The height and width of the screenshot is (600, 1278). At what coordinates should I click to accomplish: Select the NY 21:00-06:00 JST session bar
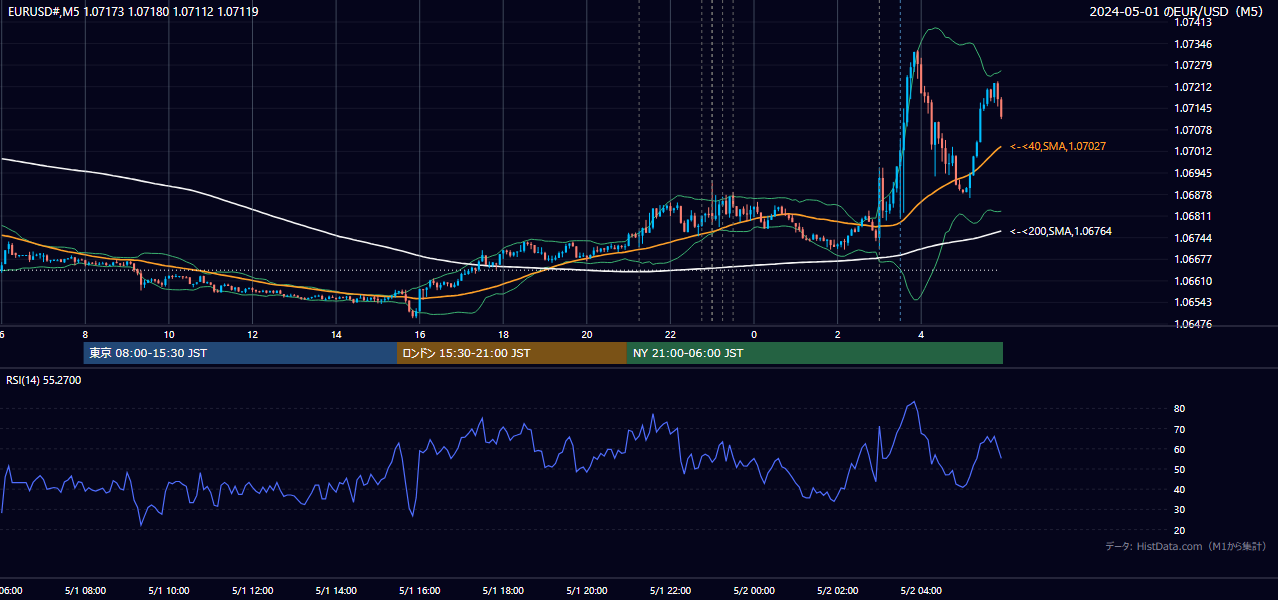tap(815, 353)
